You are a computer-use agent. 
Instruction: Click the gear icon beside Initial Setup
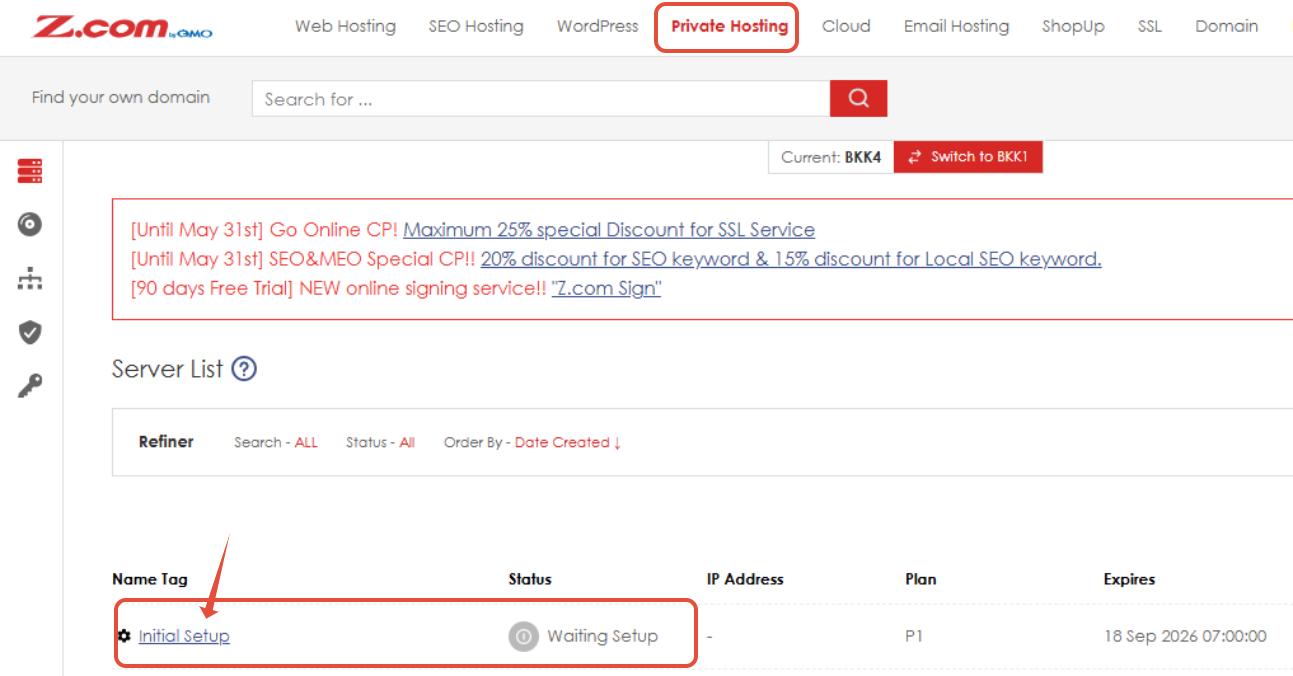(124, 636)
